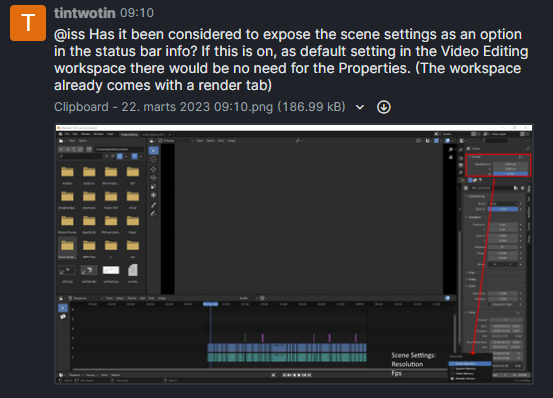
Task: Click the file browser search field
Action: pos(80,156)
